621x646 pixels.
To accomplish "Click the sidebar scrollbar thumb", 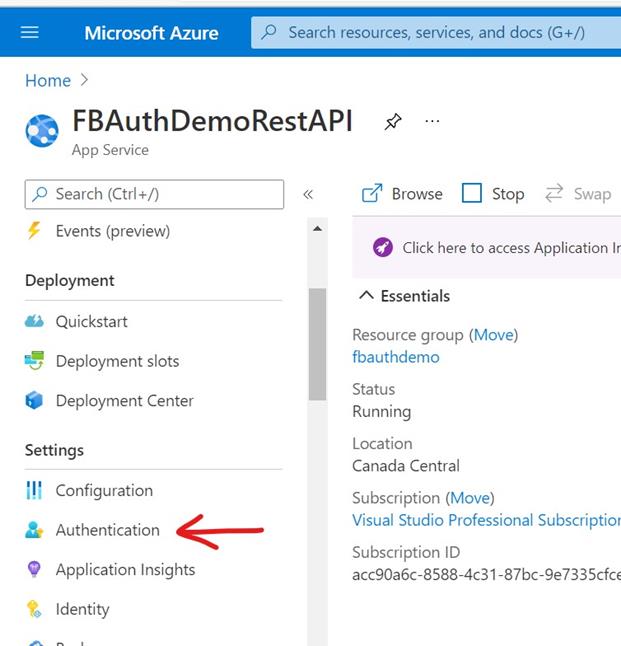I will (x=317, y=344).
